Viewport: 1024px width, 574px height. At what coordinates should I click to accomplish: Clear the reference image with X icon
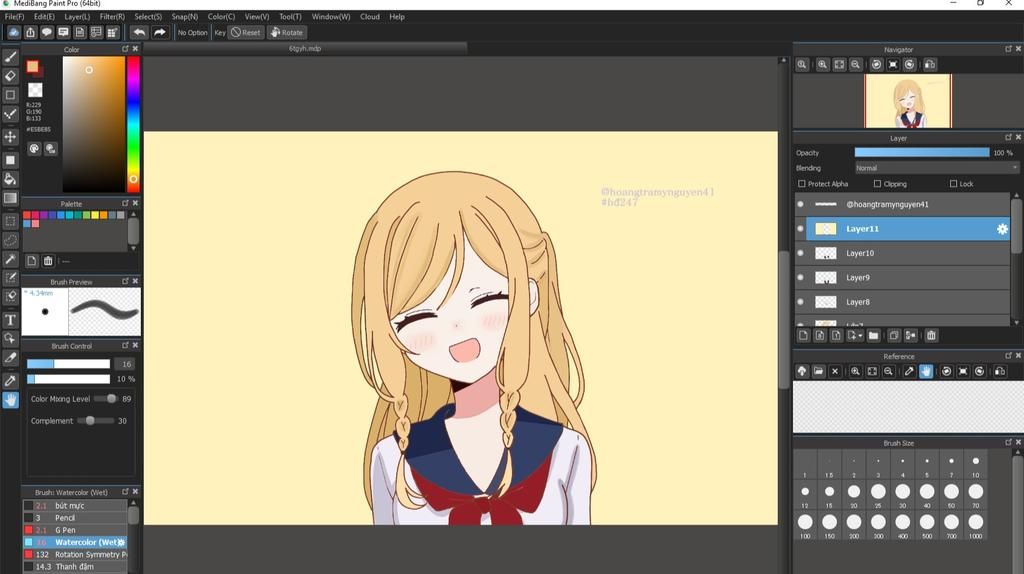point(835,371)
